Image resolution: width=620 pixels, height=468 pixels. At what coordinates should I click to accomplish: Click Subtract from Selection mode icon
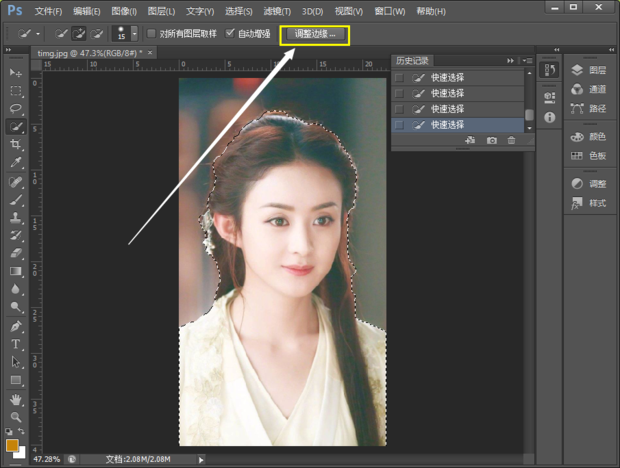tap(96, 34)
